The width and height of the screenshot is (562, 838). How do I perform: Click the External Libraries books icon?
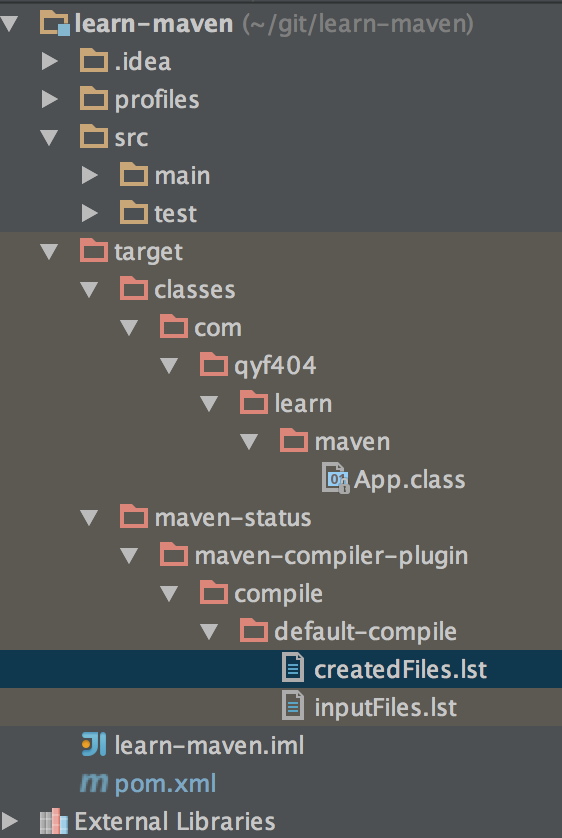tap(54, 821)
